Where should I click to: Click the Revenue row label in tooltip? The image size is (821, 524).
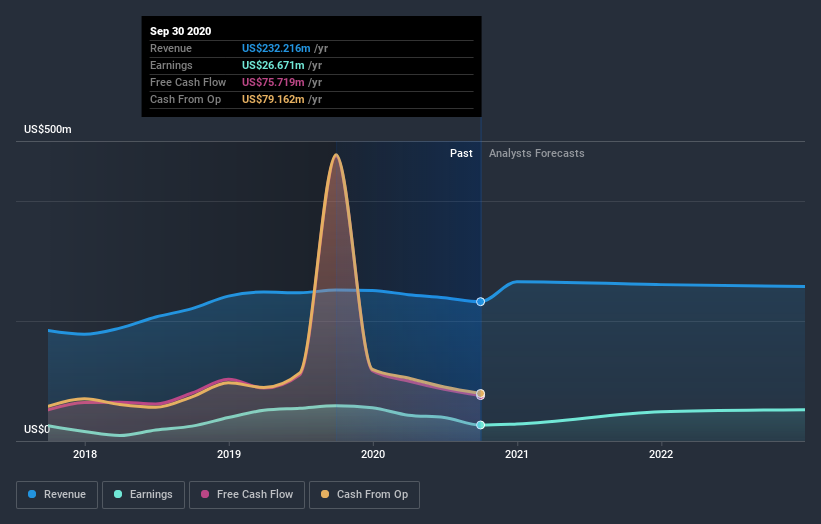(171, 48)
